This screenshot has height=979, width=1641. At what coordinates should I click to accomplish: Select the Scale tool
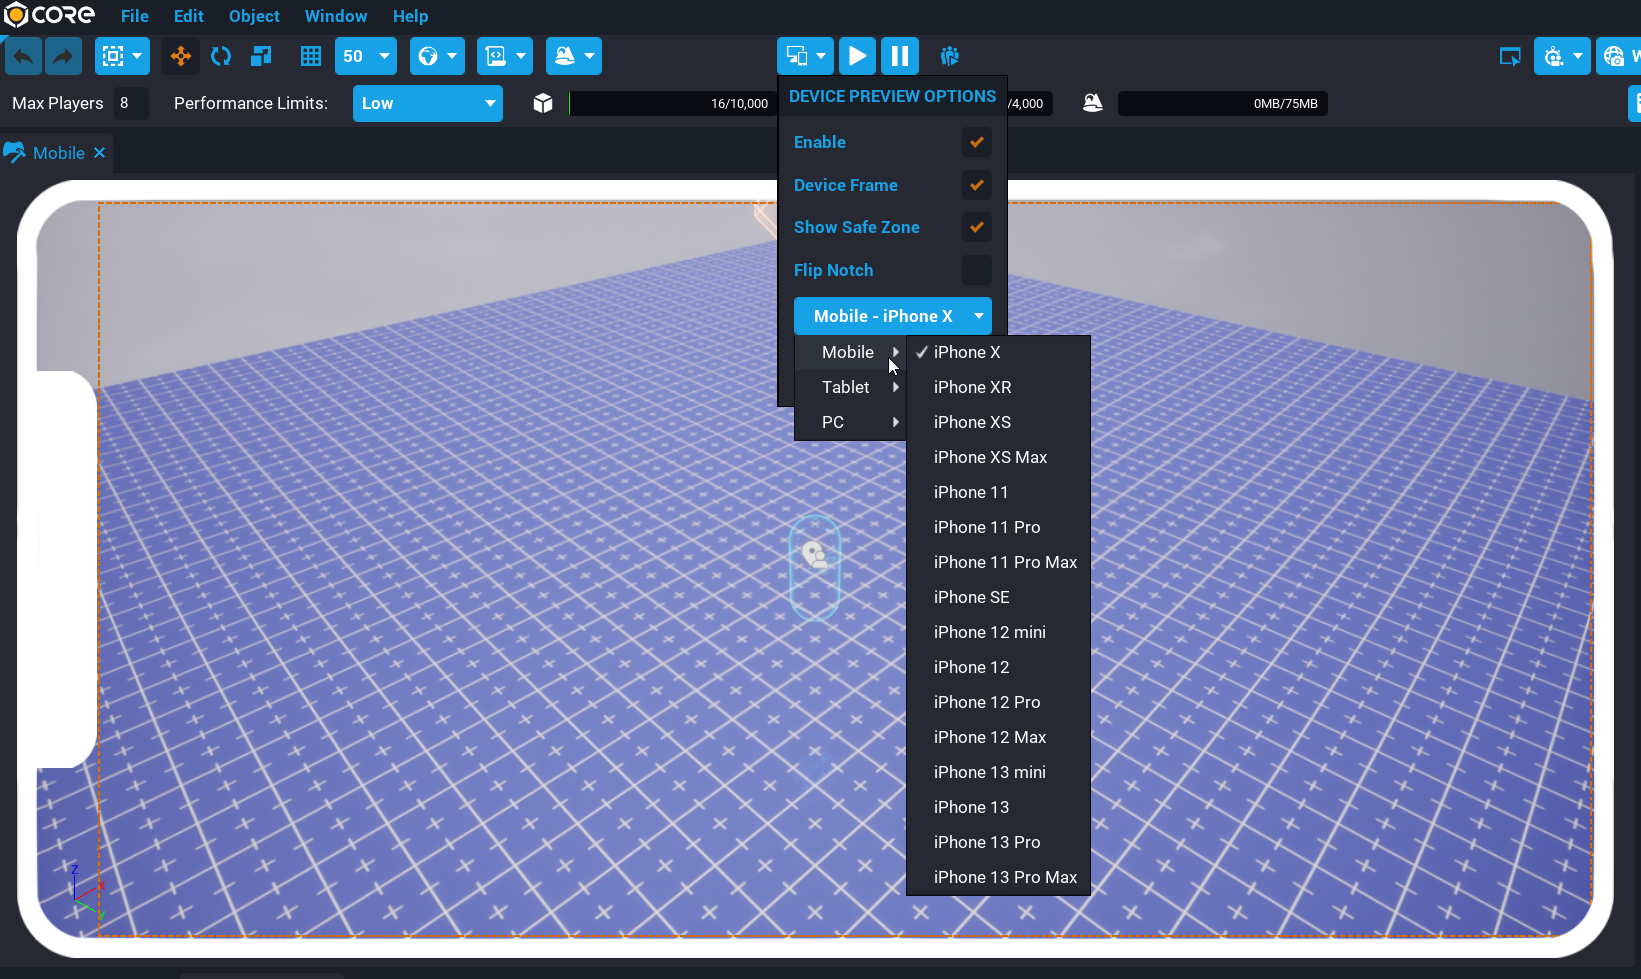point(261,56)
